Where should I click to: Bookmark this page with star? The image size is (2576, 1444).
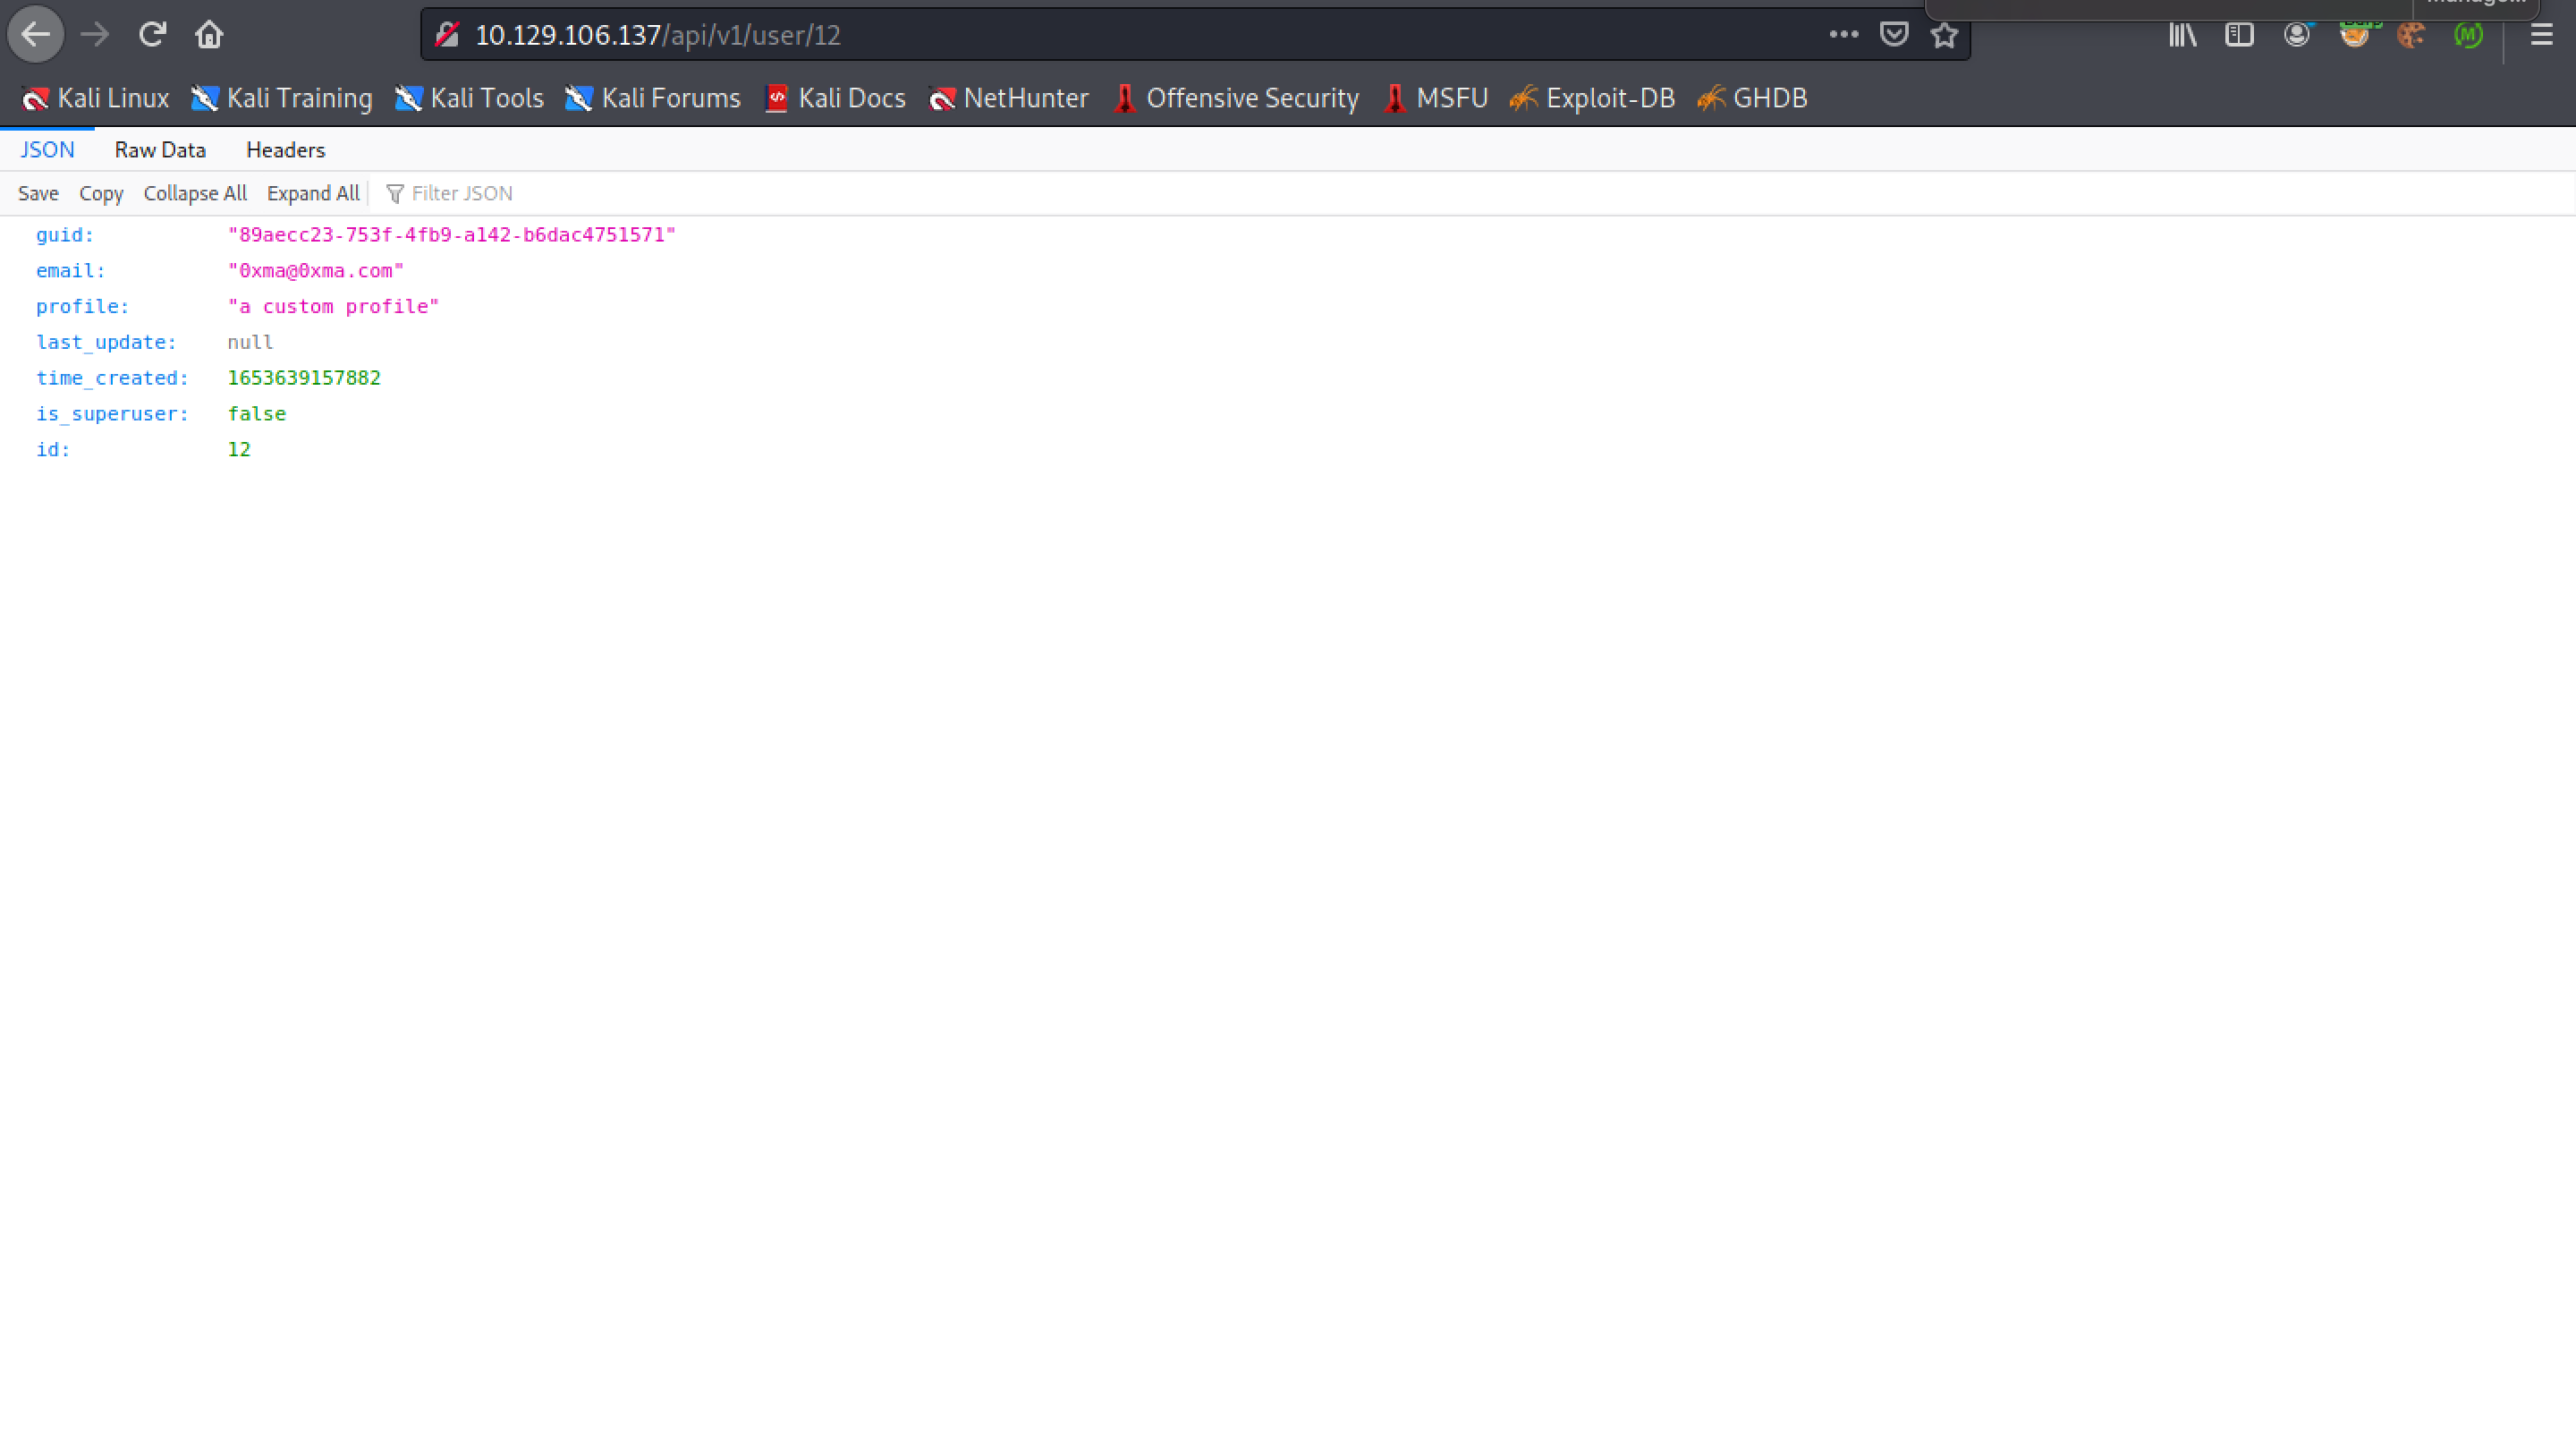coord(1944,35)
